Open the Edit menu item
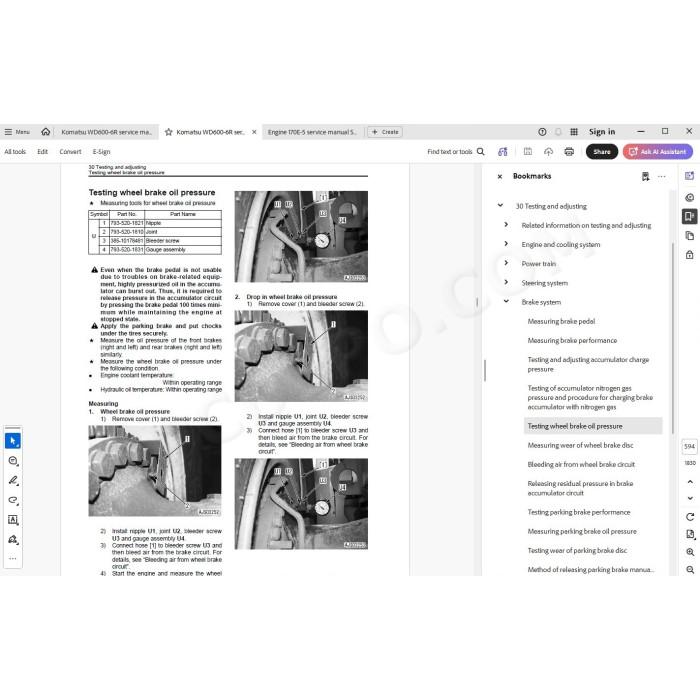700x700 pixels. tap(42, 152)
